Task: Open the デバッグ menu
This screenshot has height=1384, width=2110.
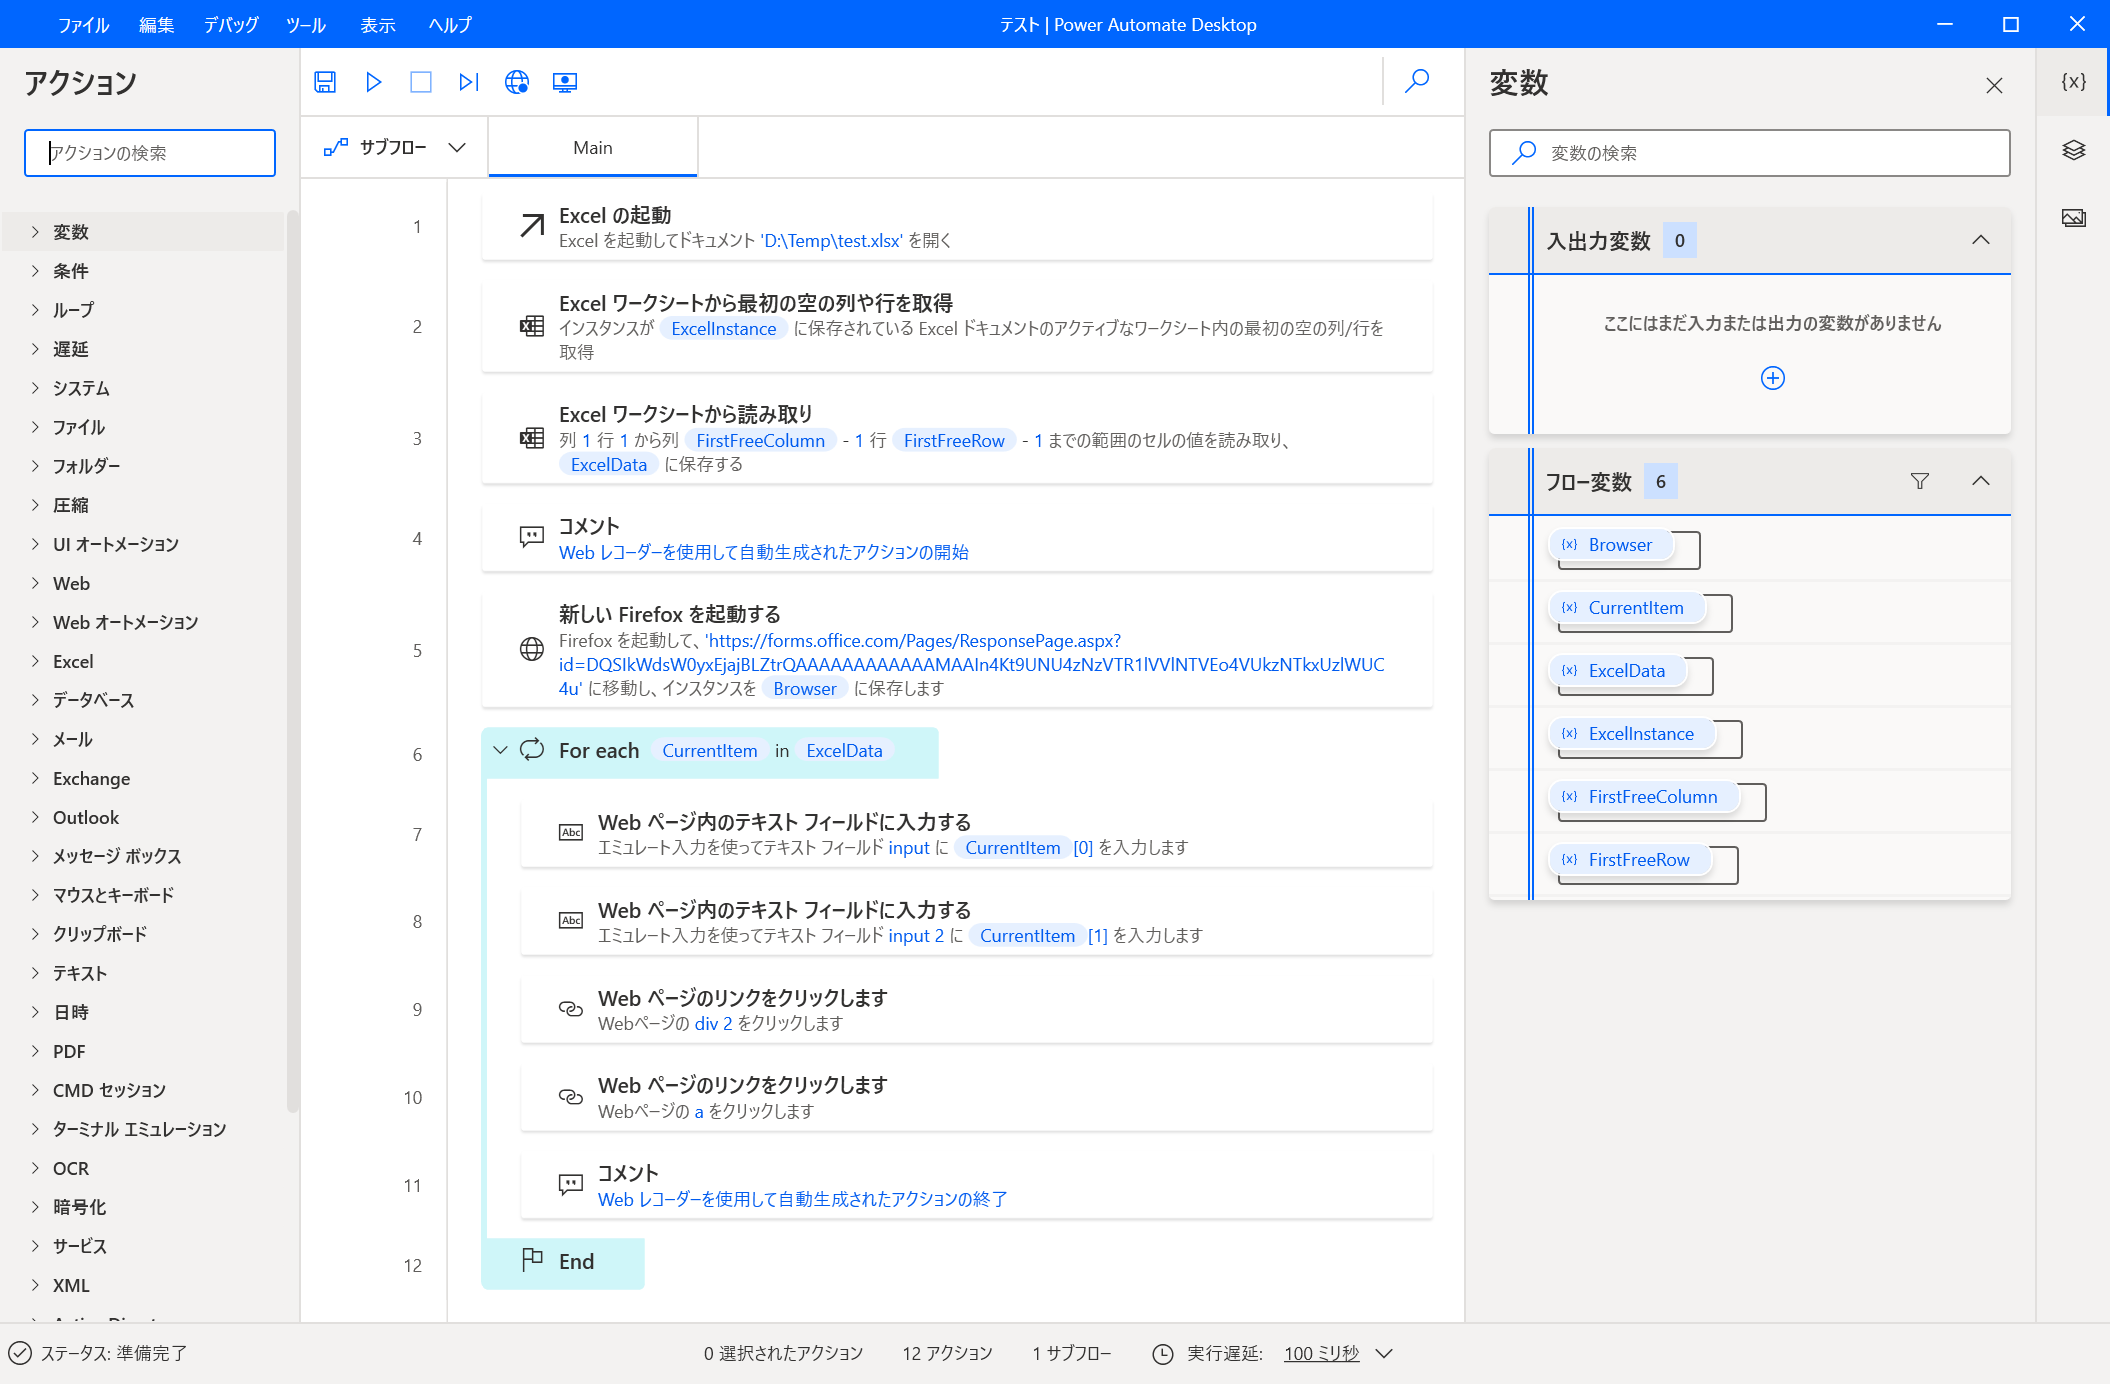Action: click(x=231, y=24)
